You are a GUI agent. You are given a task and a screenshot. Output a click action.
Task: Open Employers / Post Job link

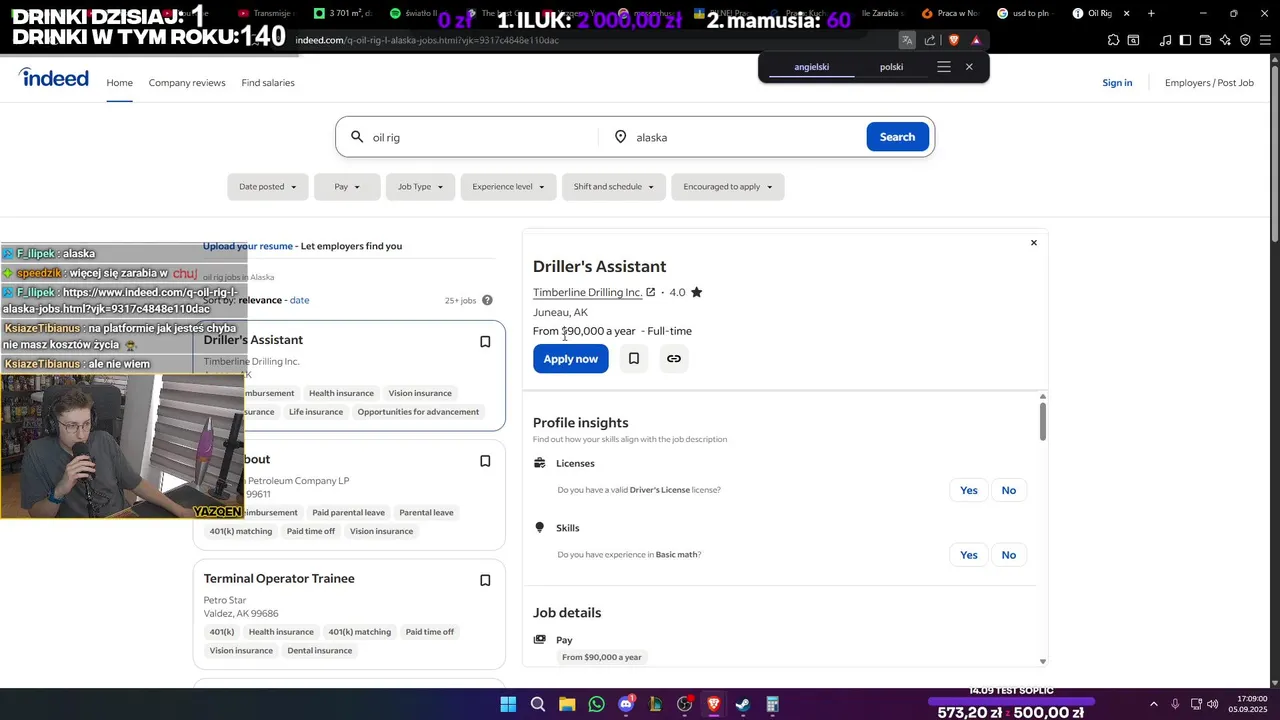(x=1209, y=83)
